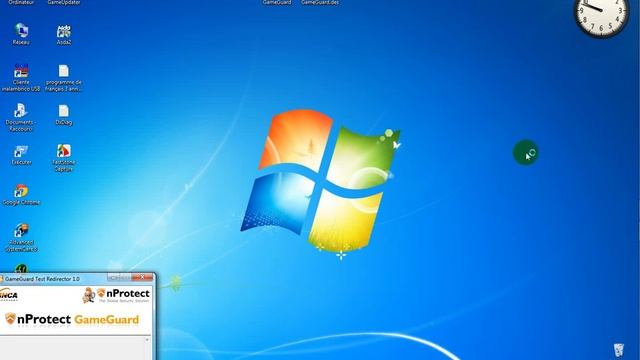640x360 pixels.
Task: Click the scroll up arrow in redirector window
Action: pos(147,340)
